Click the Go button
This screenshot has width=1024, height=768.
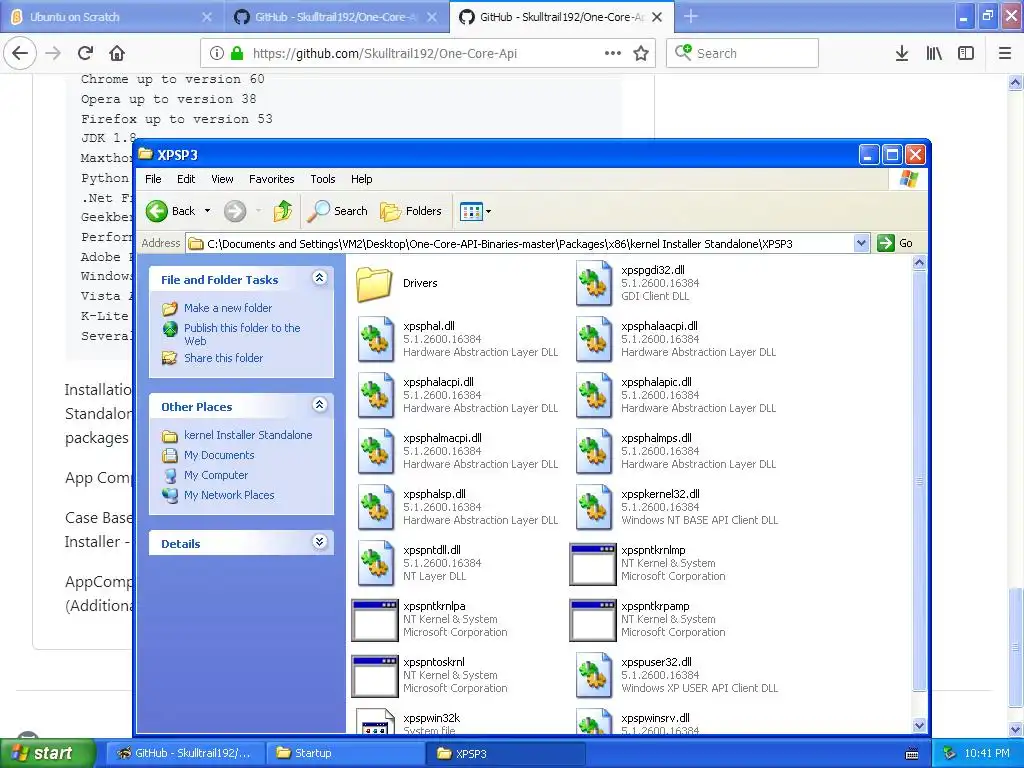[895, 243]
